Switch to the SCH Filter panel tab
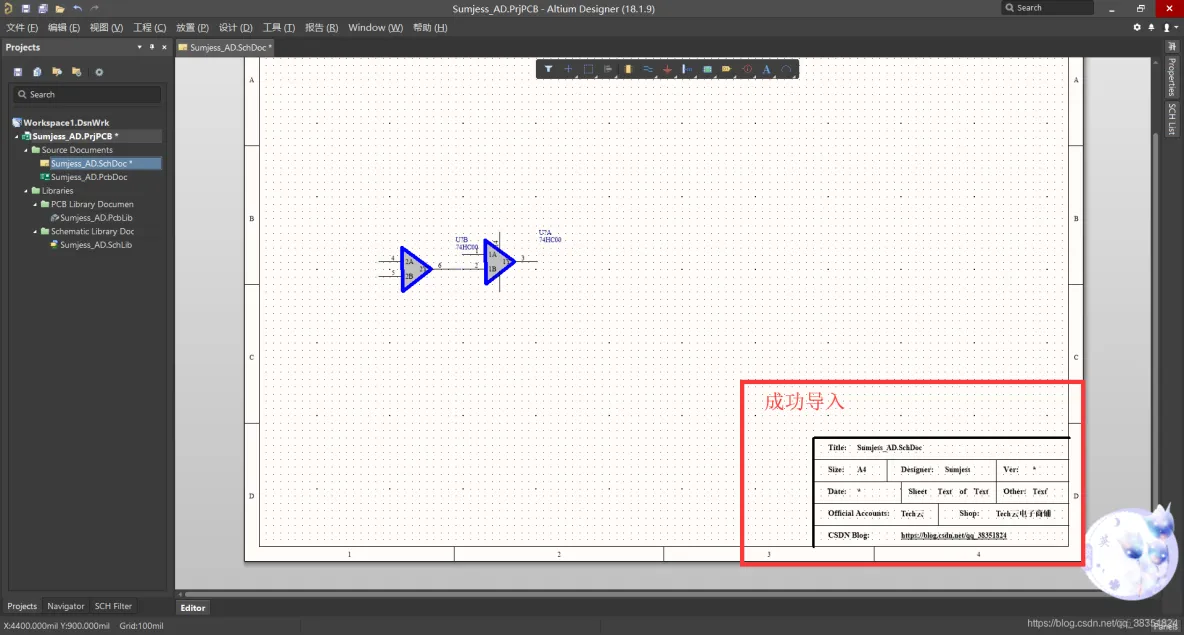1184x635 pixels. 113,606
